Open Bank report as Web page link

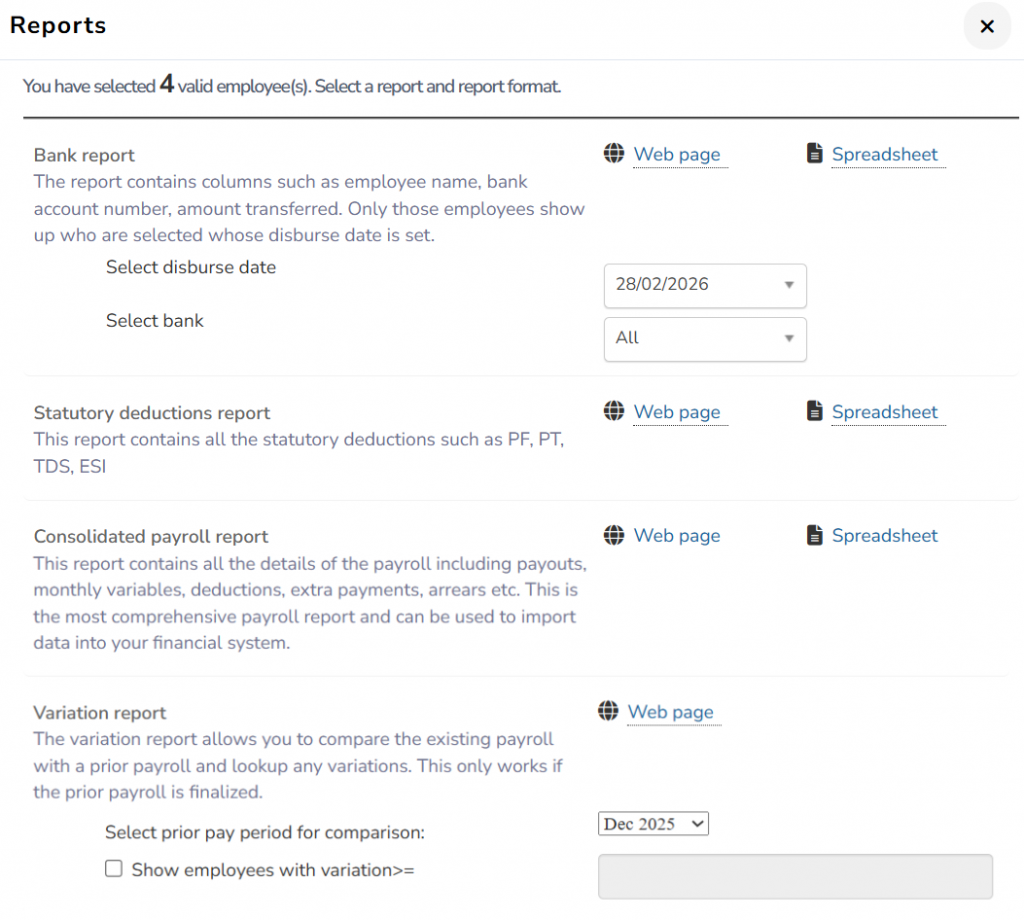coord(677,154)
